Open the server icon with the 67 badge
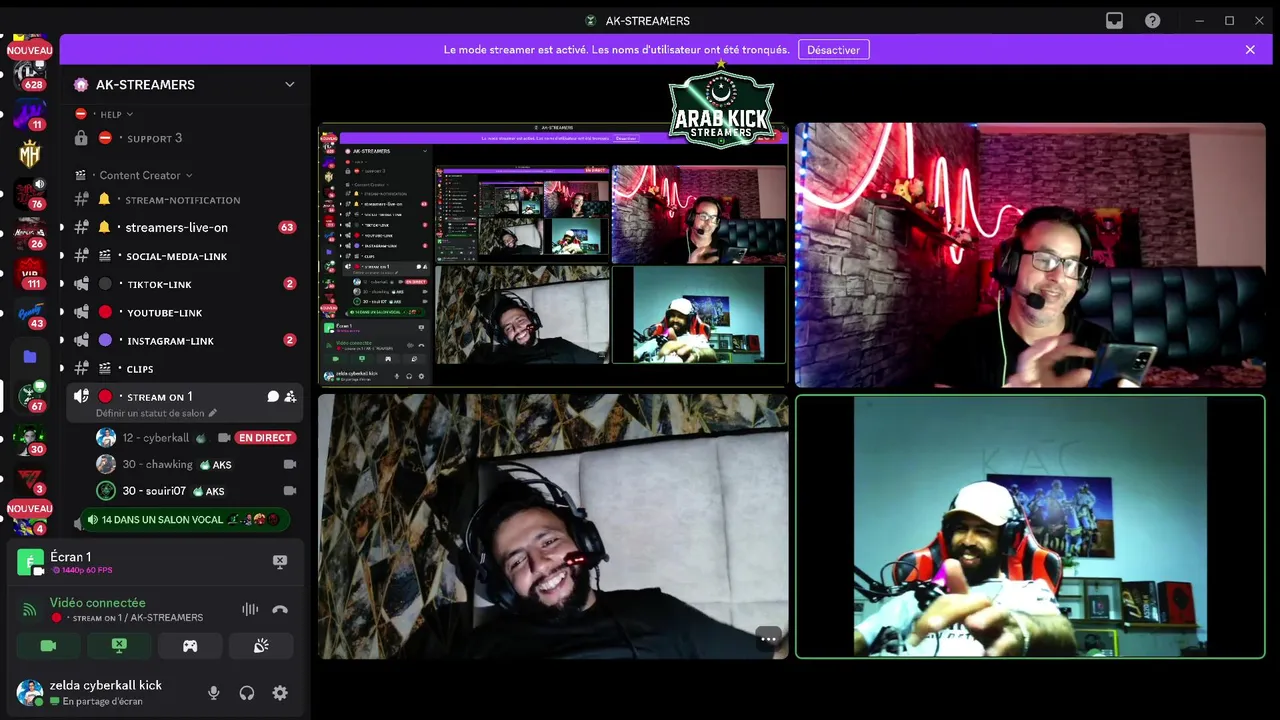The width and height of the screenshot is (1280, 720). click(x=31, y=396)
